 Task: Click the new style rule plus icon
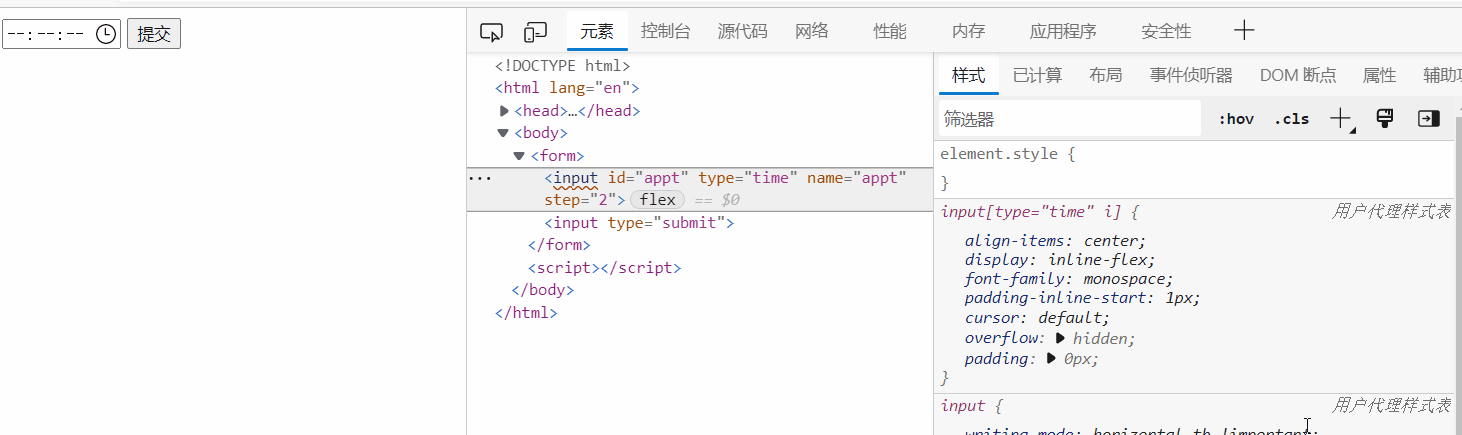[1341, 119]
